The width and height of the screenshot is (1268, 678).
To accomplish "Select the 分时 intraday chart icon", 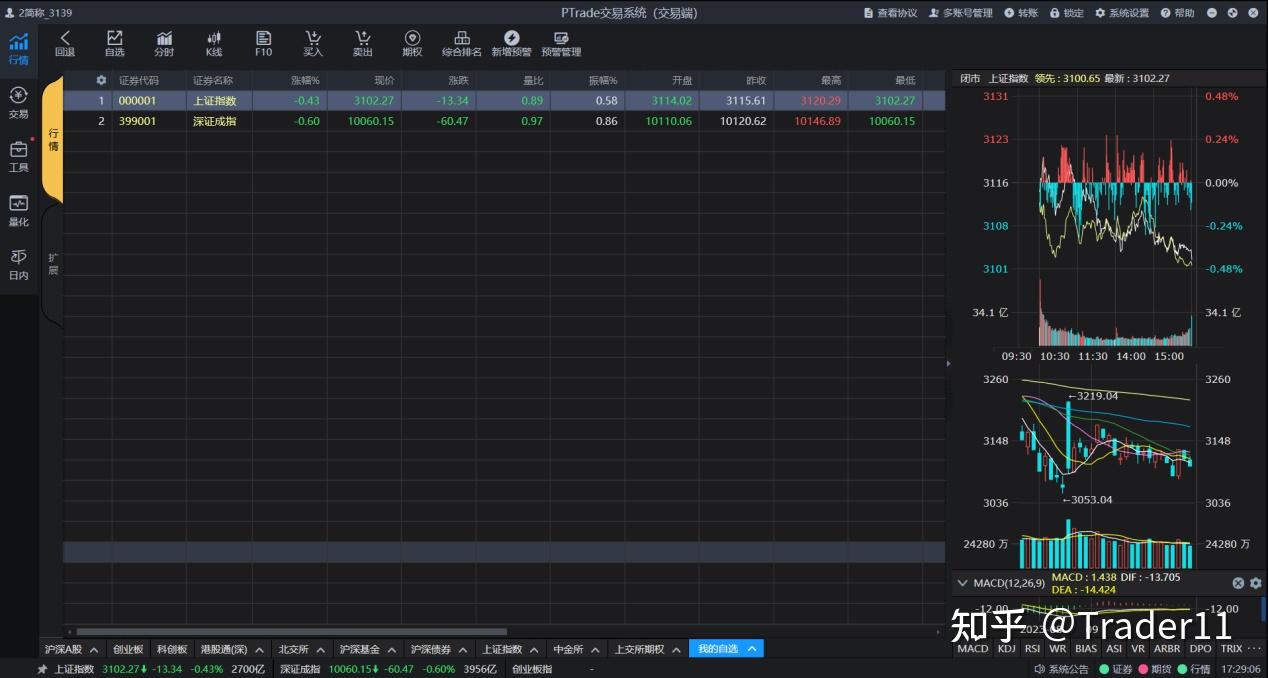I will click(x=164, y=43).
